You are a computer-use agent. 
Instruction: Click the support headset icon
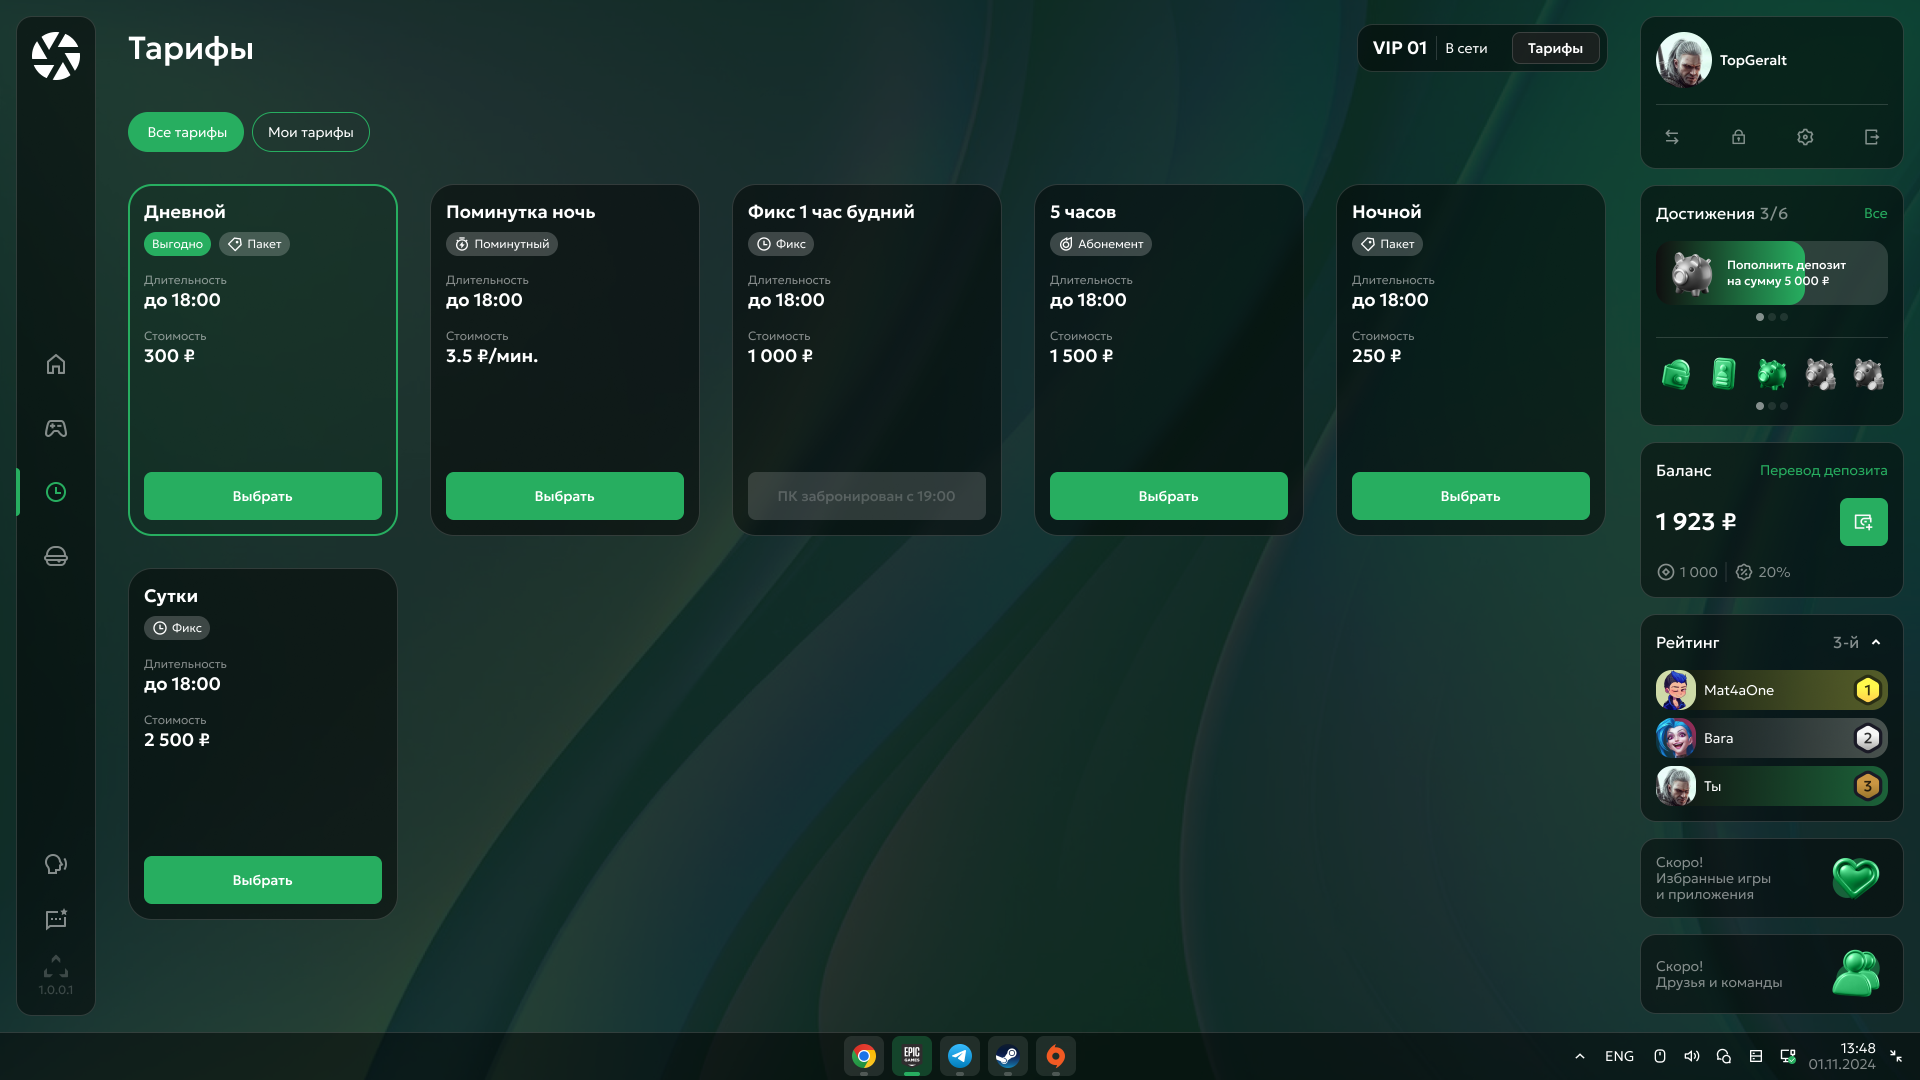click(56, 864)
